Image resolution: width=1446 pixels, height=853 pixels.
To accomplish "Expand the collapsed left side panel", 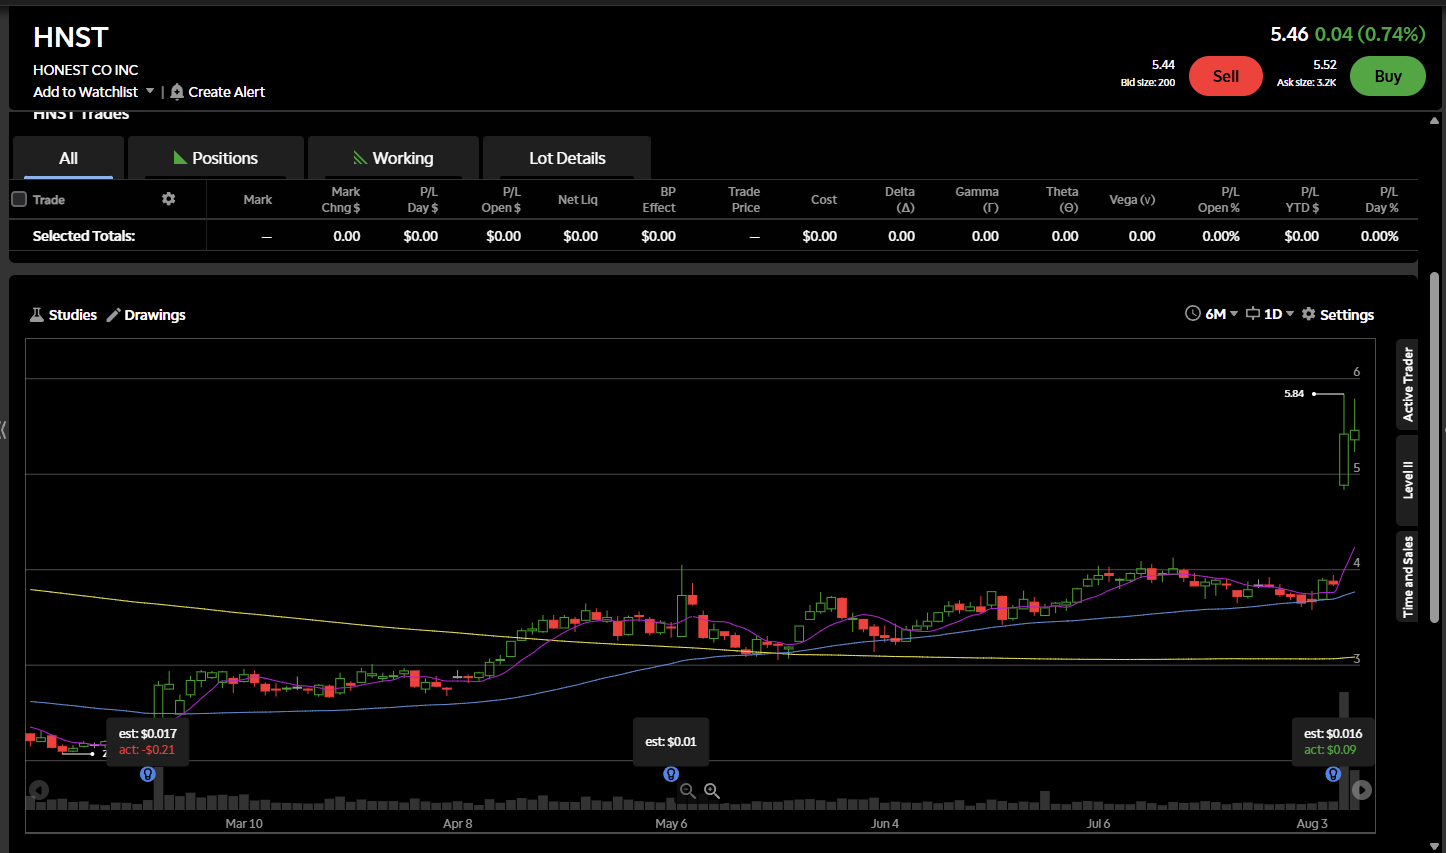I will point(4,430).
